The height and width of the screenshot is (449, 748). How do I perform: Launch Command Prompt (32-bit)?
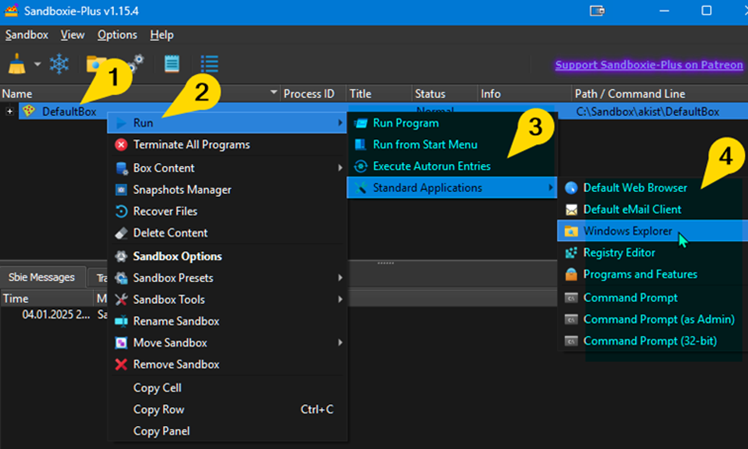pyautogui.click(x=650, y=341)
